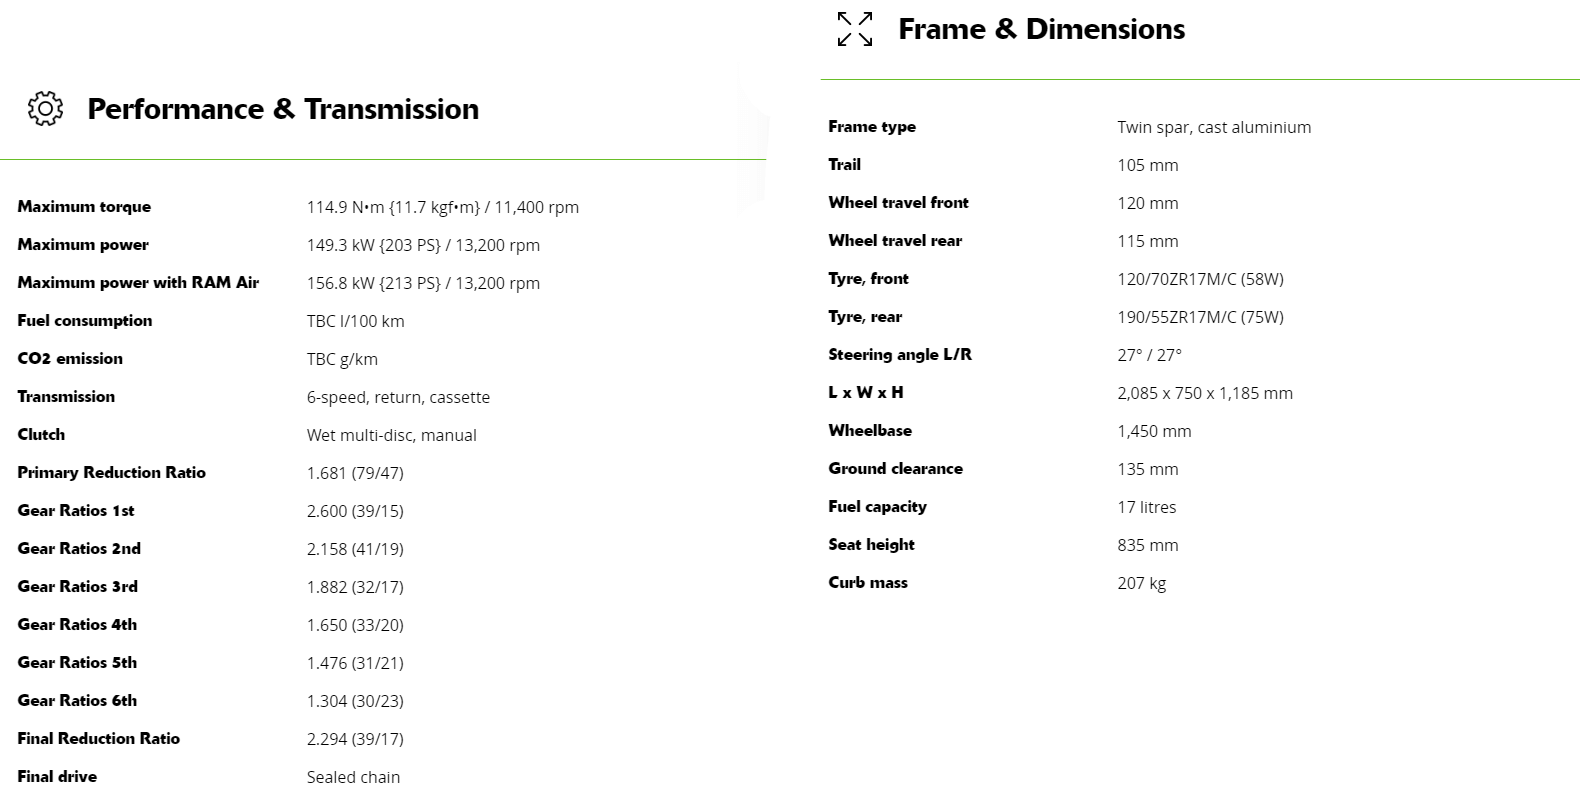Select the Wet multi-disc, manual clutch value
This screenshot has height=792, width=1580.
(391, 435)
